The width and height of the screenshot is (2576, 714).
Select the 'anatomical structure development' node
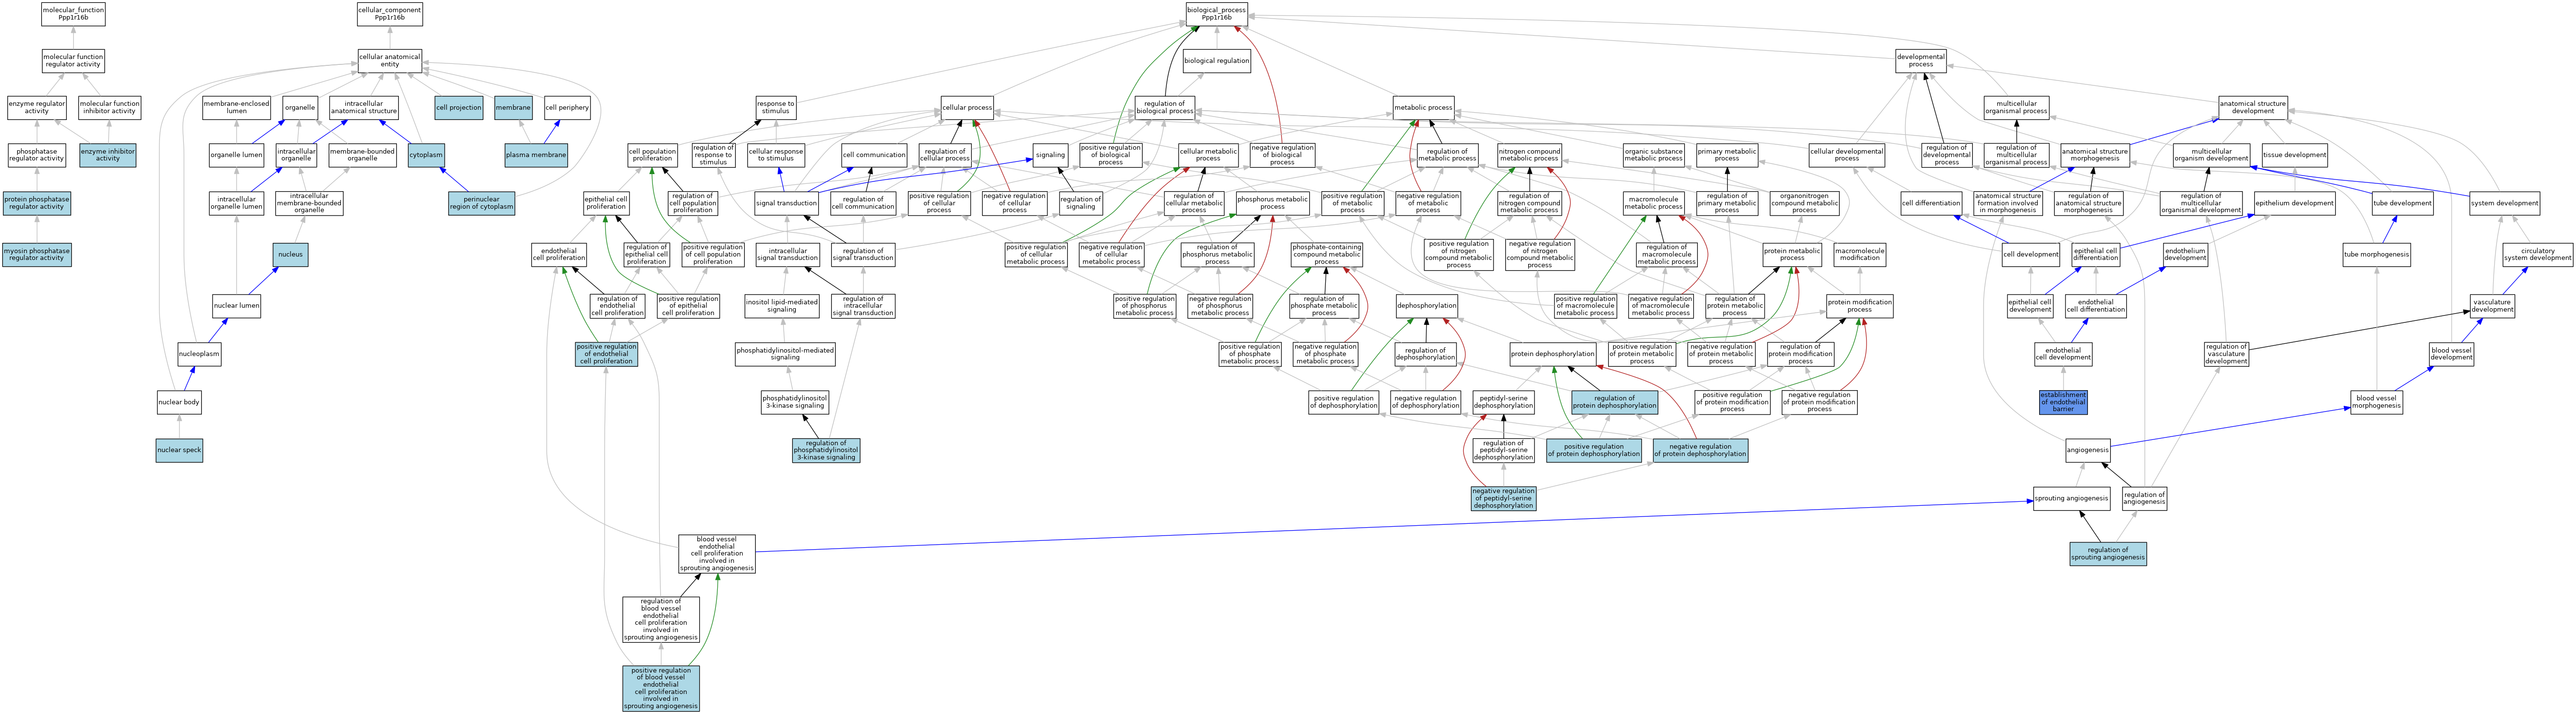[2252, 107]
